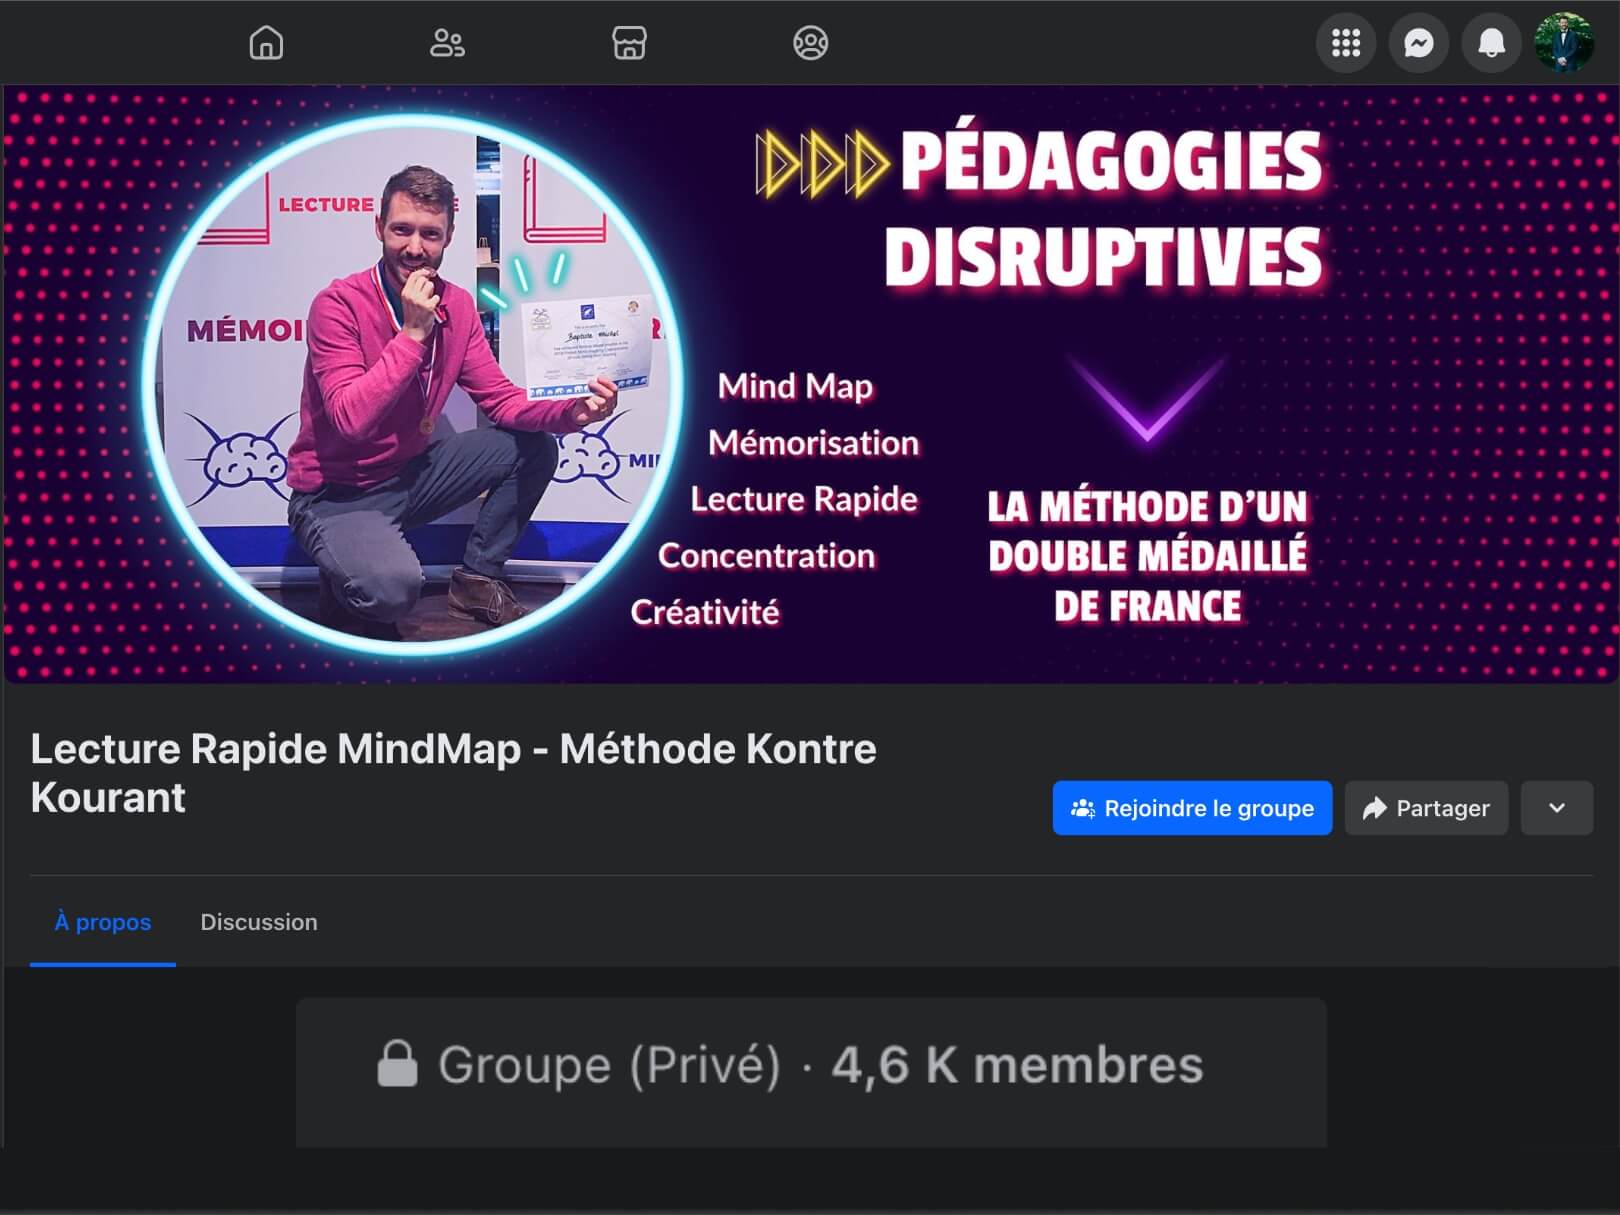Switch to the Discussion tab

(259, 922)
